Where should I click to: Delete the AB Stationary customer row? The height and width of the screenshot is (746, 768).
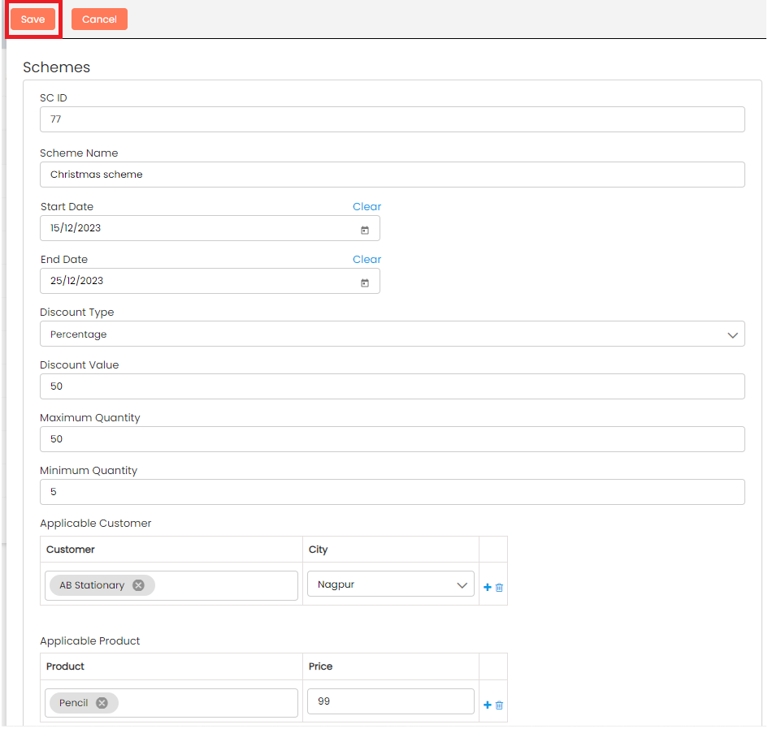[500, 587]
